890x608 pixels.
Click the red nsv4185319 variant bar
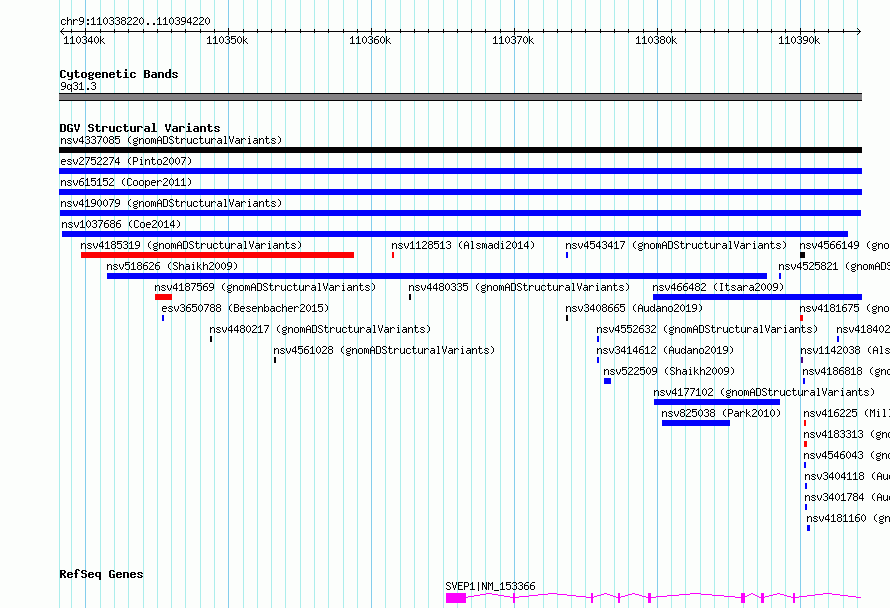click(x=217, y=255)
